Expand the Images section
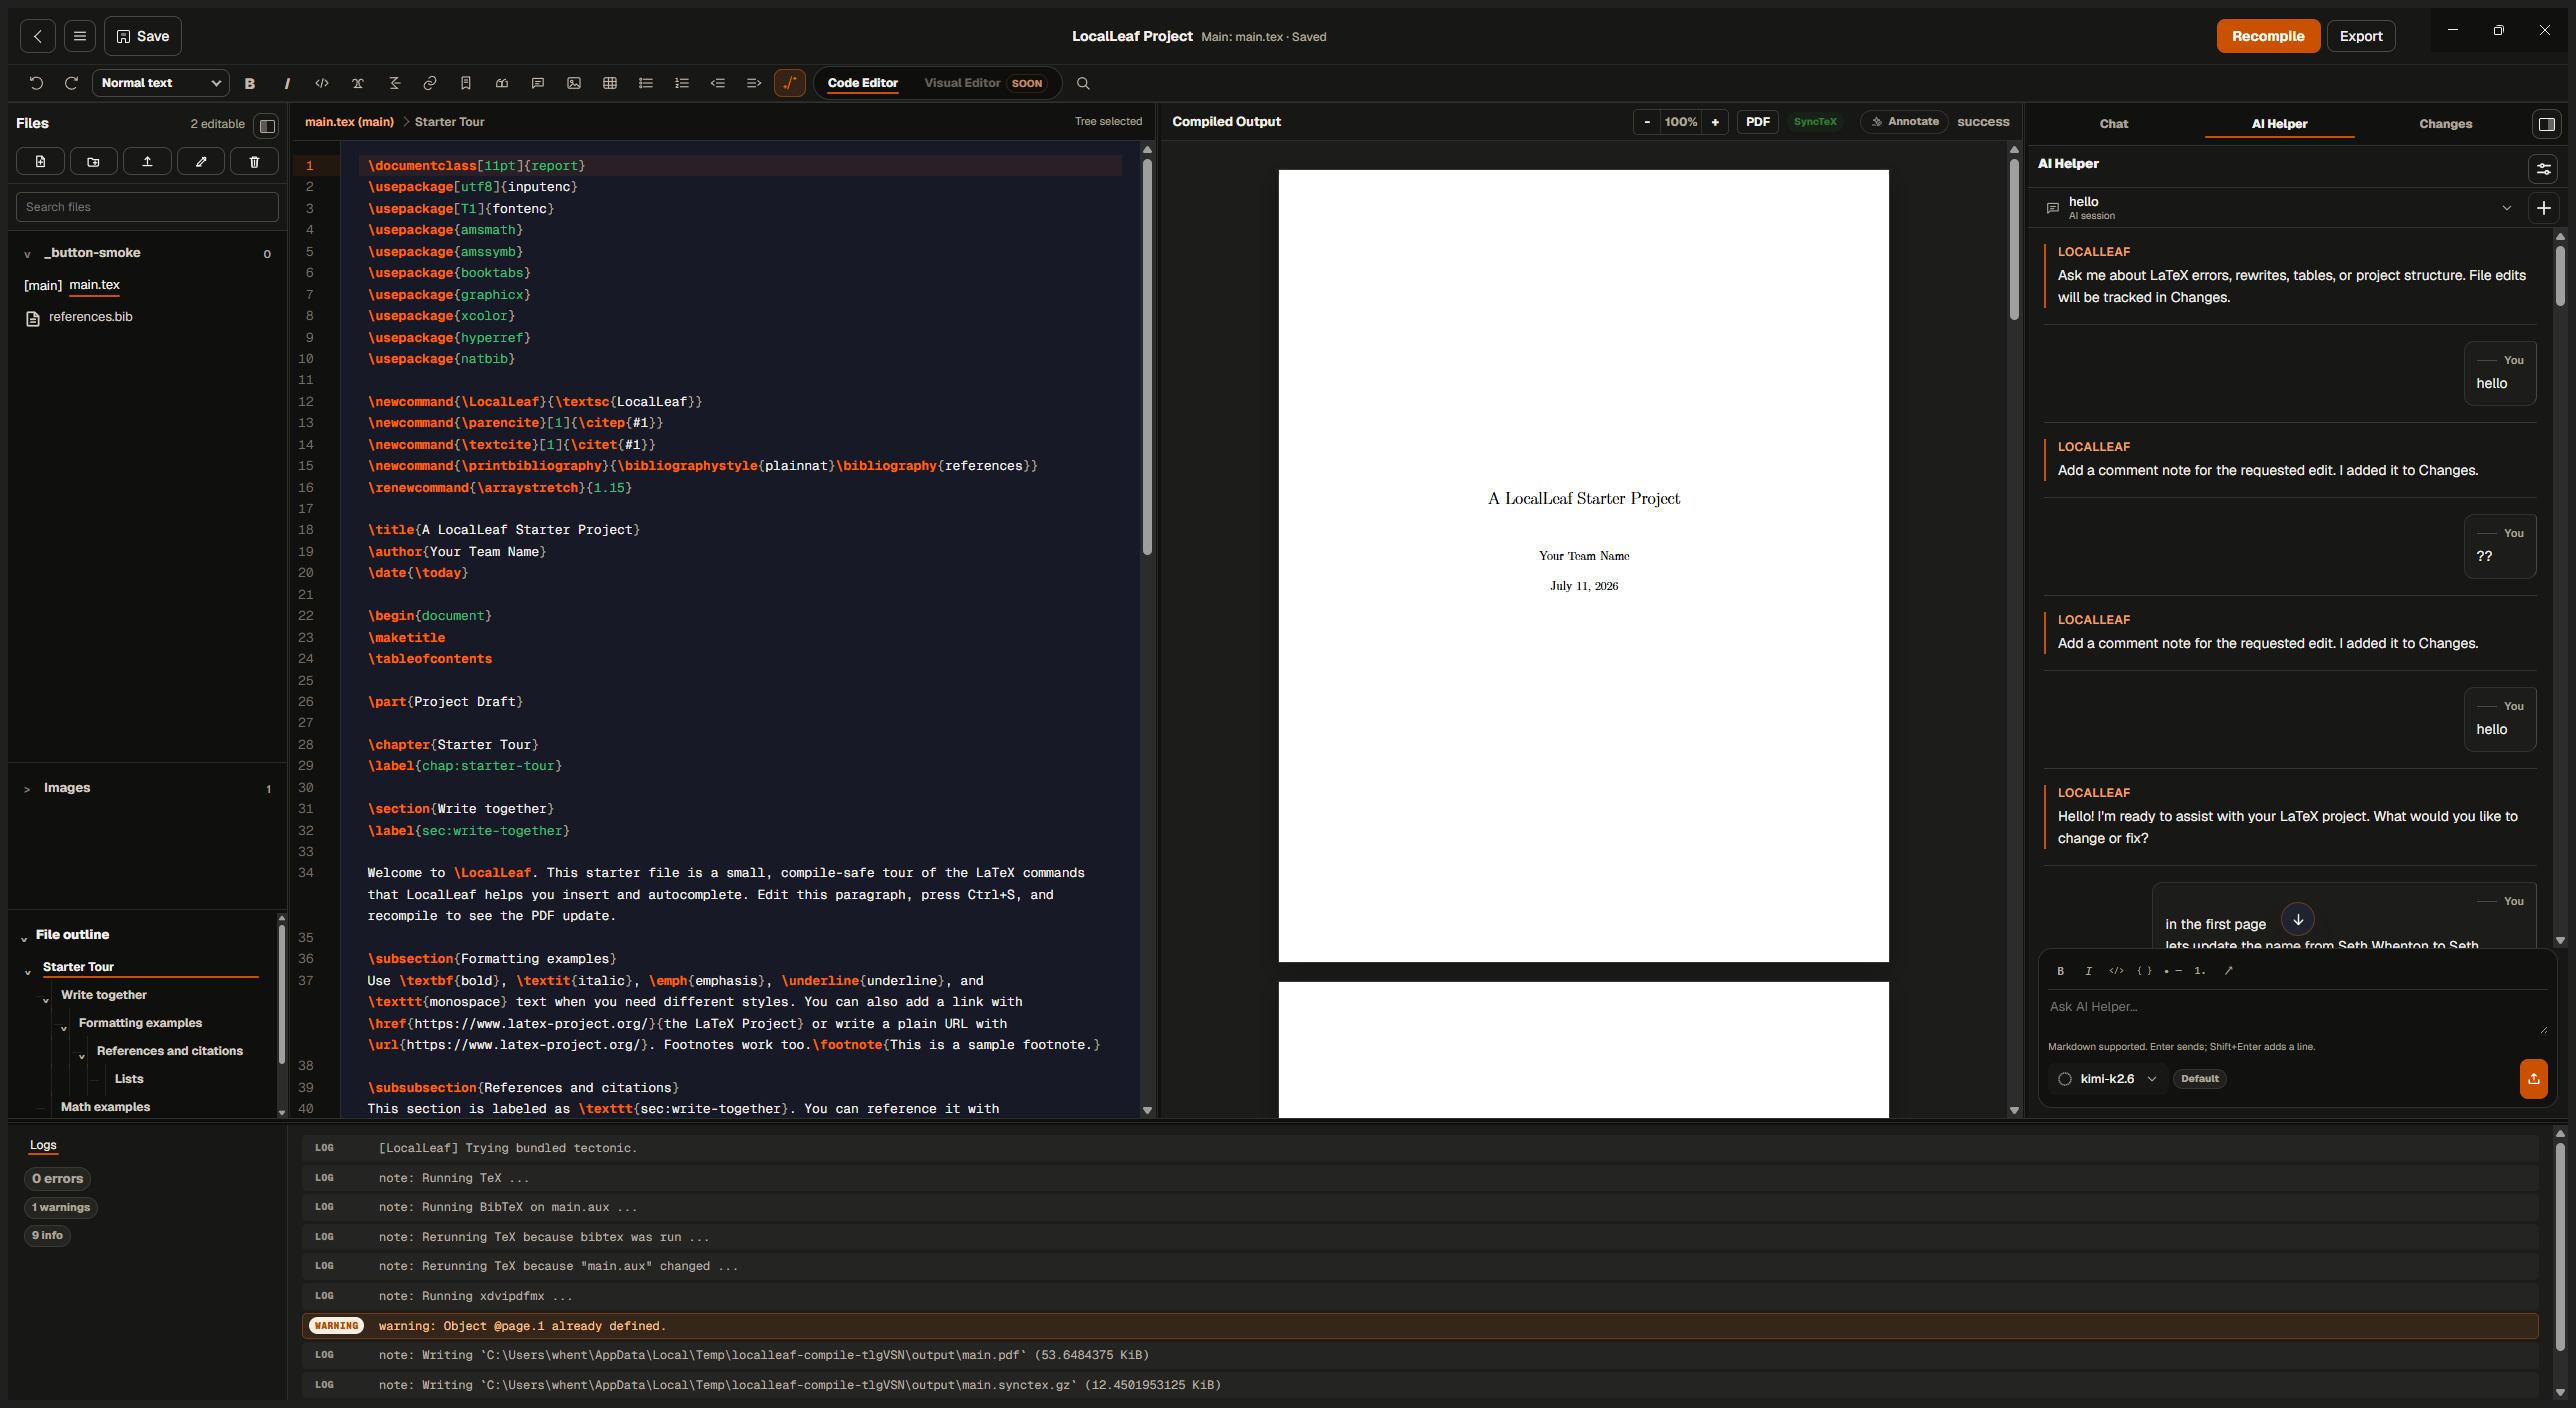 click(27, 789)
